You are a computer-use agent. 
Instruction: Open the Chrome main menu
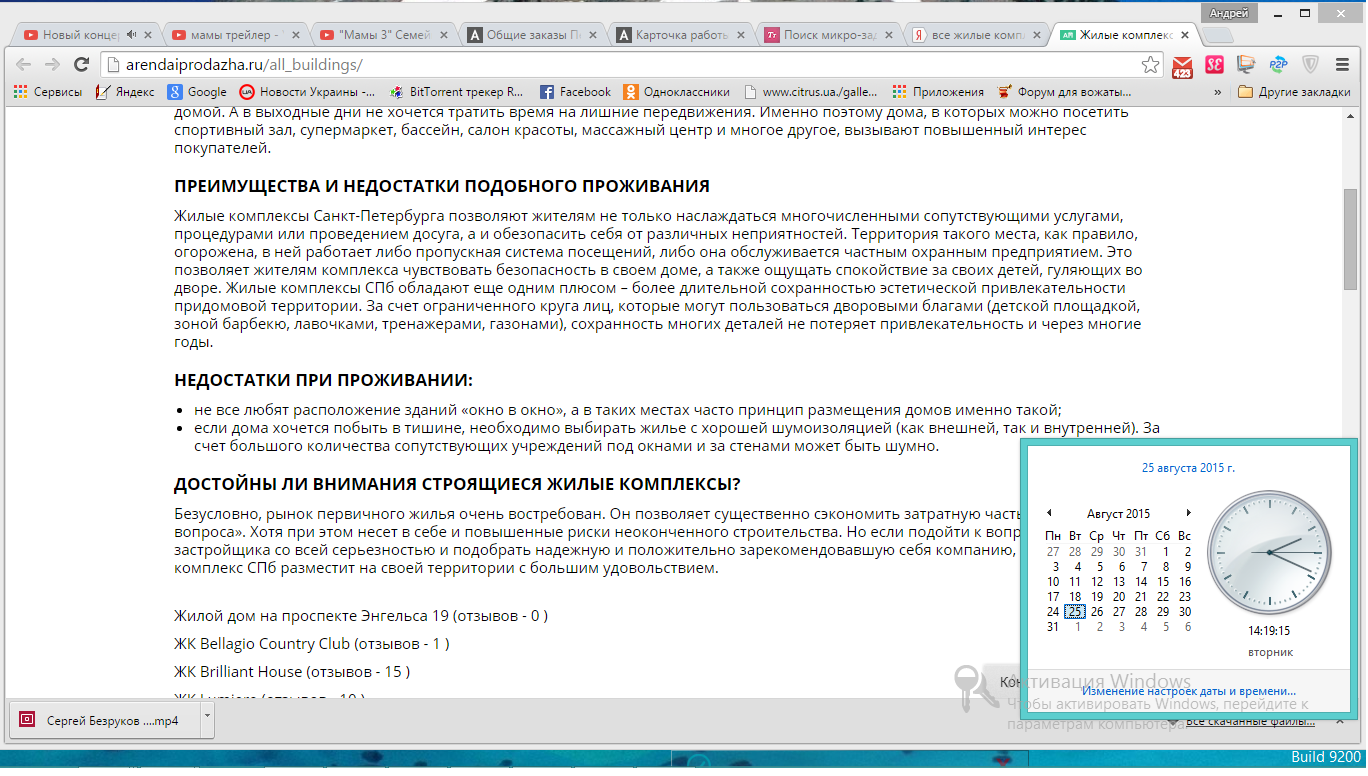click(1342, 65)
